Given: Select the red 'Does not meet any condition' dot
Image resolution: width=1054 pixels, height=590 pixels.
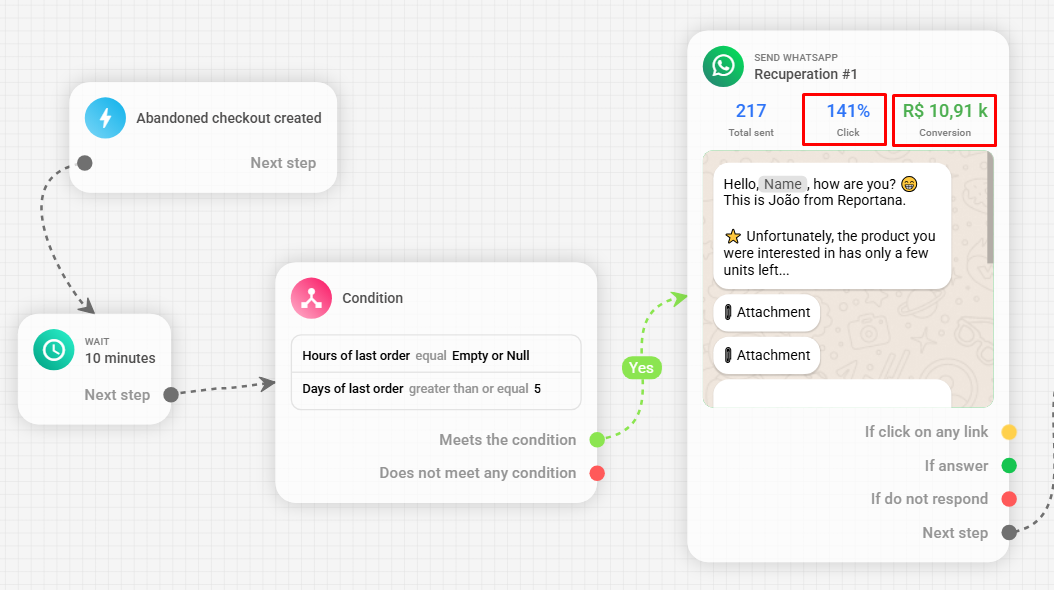Looking at the screenshot, I should click(x=597, y=473).
